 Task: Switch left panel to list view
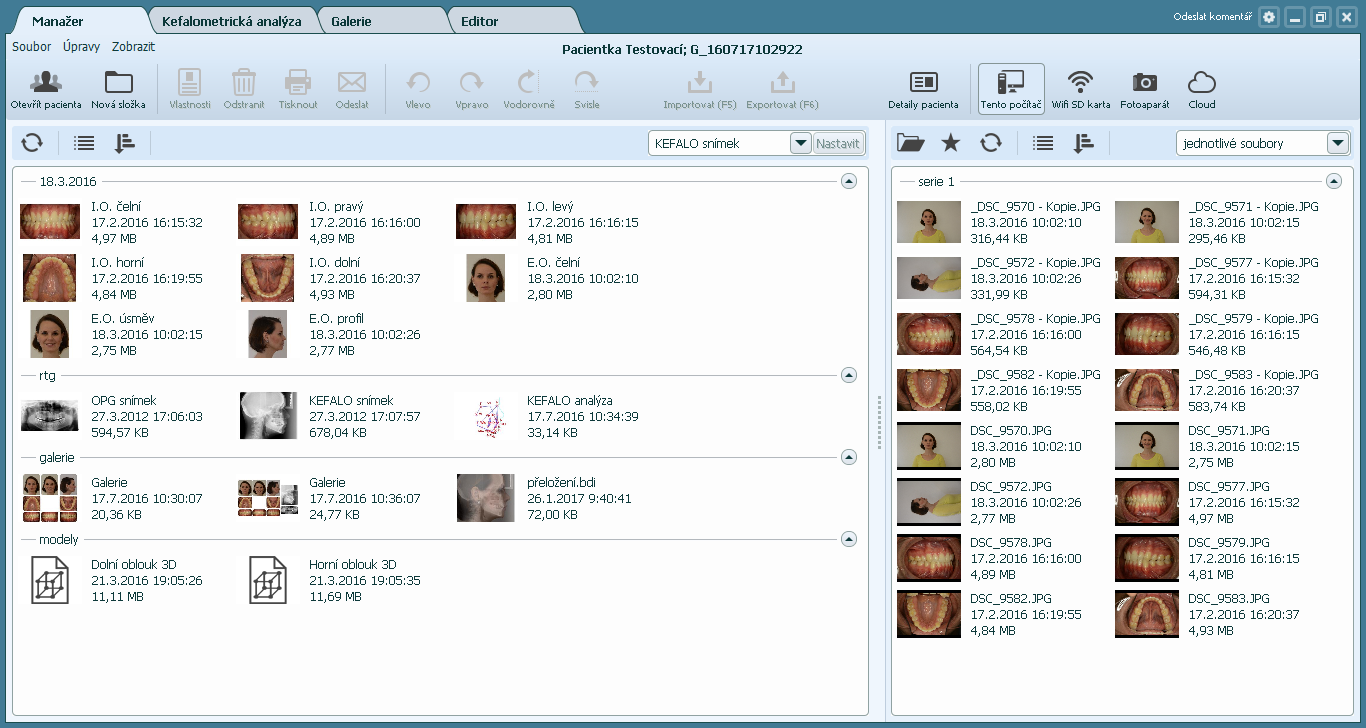click(84, 143)
